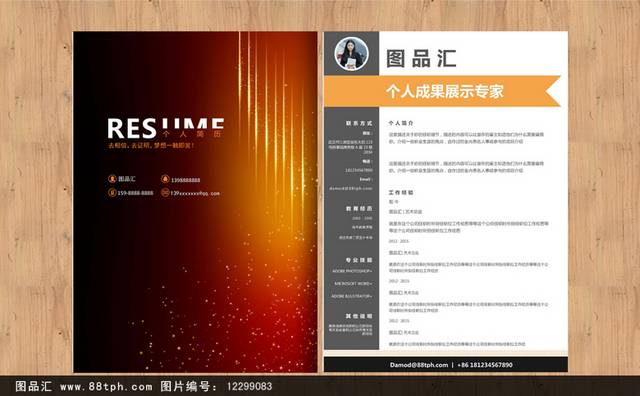Select the 专业技能 sidebar heading
Image resolution: width=640 pixels, height=396 pixels.
[359, 260]
